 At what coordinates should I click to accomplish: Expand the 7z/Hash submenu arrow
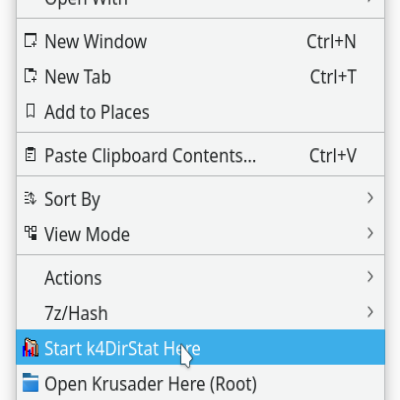pos(370,312)
